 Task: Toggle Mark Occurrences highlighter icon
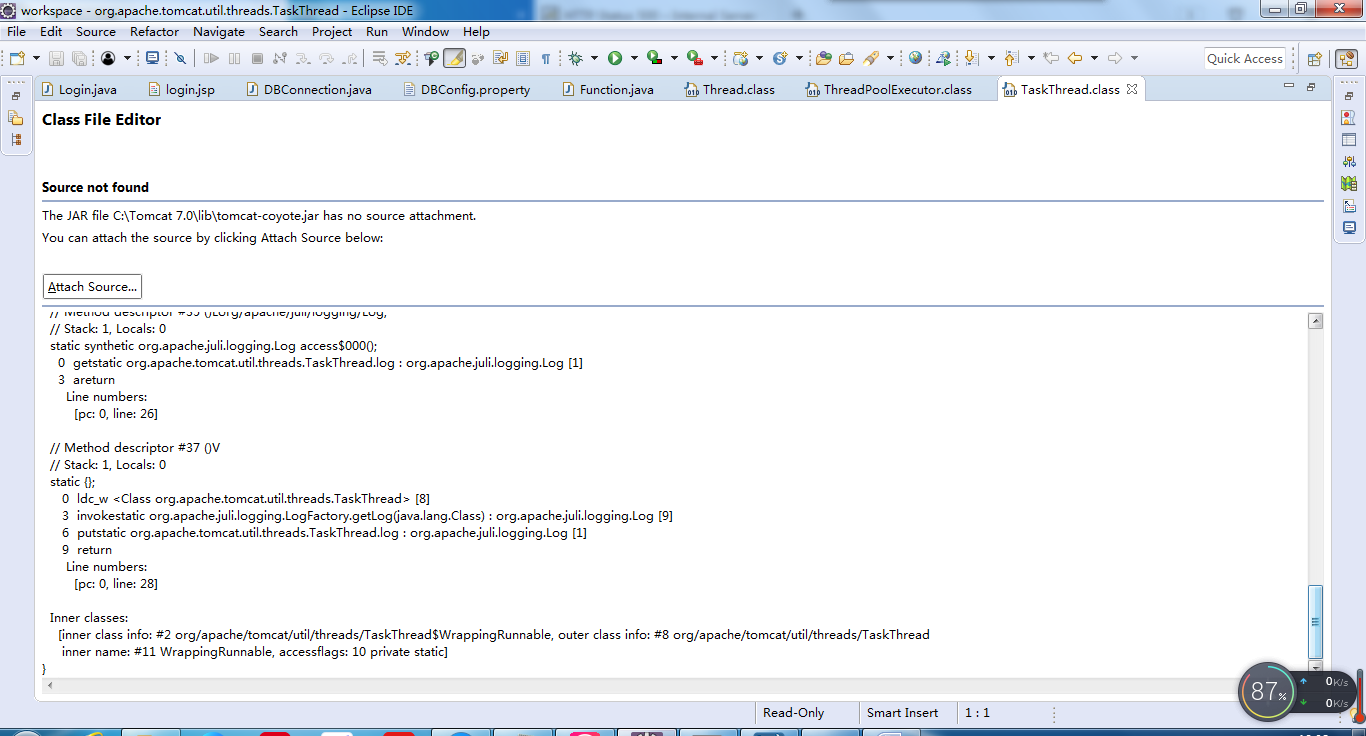pos(454,58)
